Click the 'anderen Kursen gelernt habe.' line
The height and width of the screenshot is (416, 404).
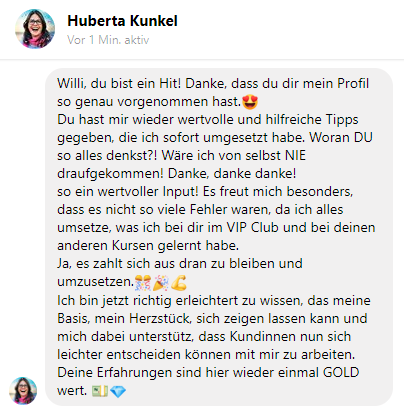148,246
